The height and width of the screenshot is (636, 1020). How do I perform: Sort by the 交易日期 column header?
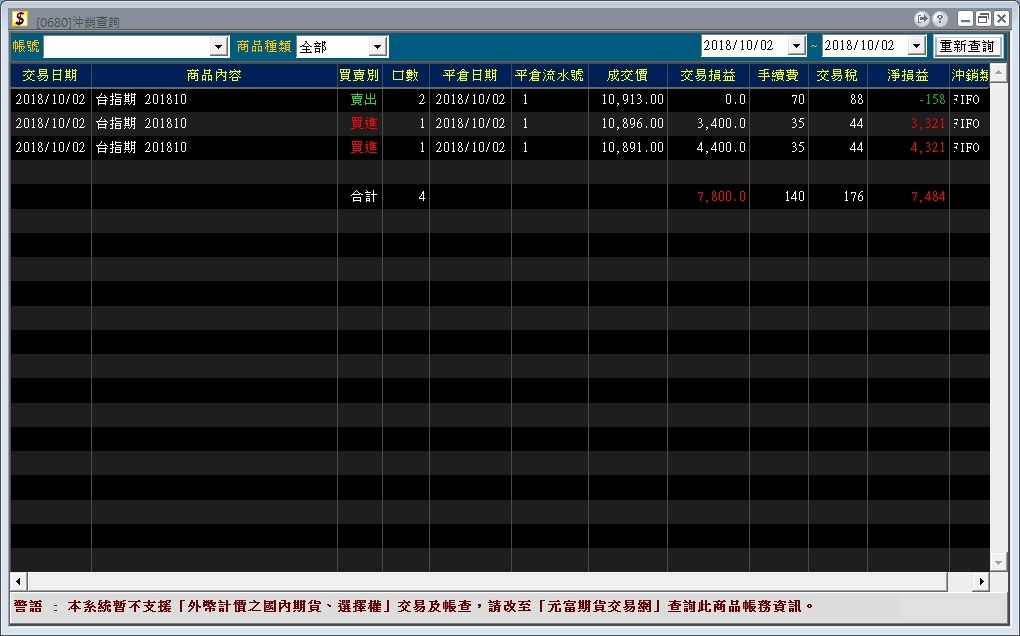(x=51, y=75)
